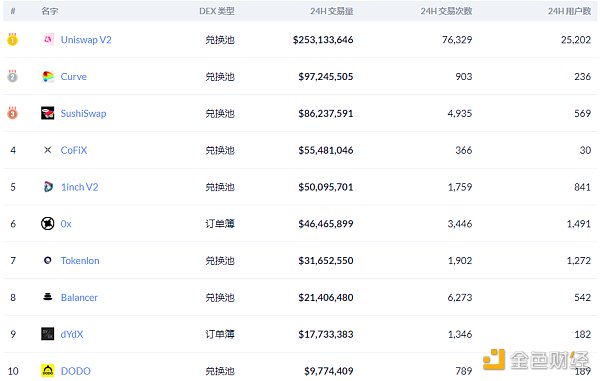Screen dimensions: 600x381
Task: Click the Uniswap V2 logo icon
Action: (x=48, y=39)
